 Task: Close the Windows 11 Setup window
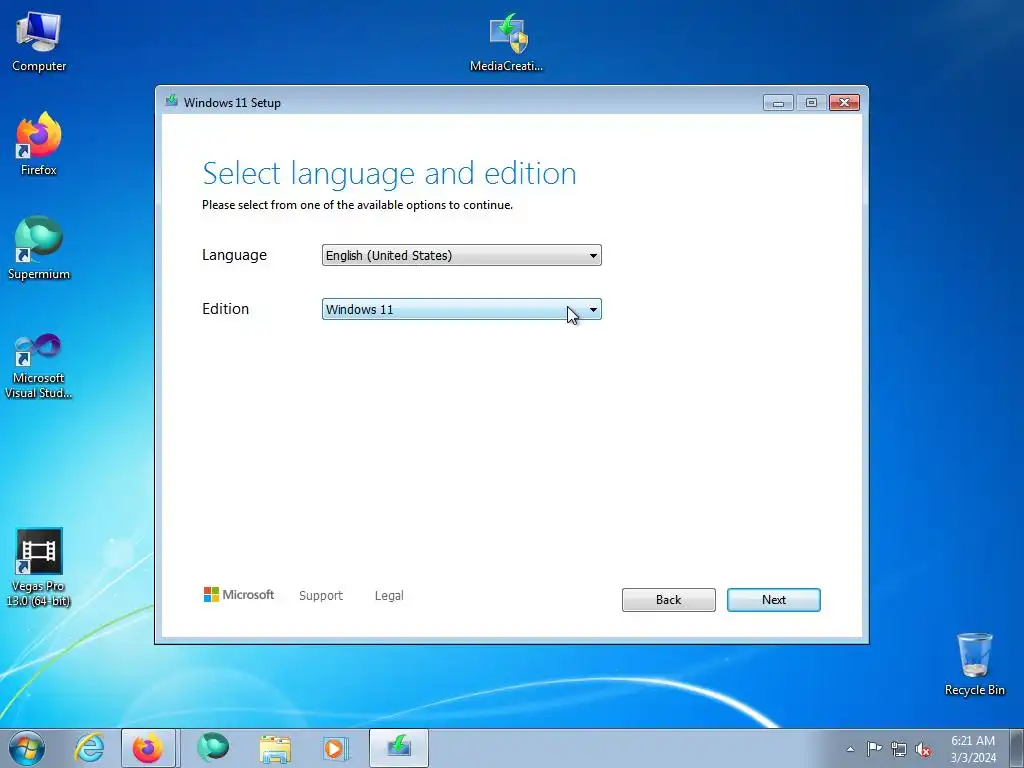point(844,103)
